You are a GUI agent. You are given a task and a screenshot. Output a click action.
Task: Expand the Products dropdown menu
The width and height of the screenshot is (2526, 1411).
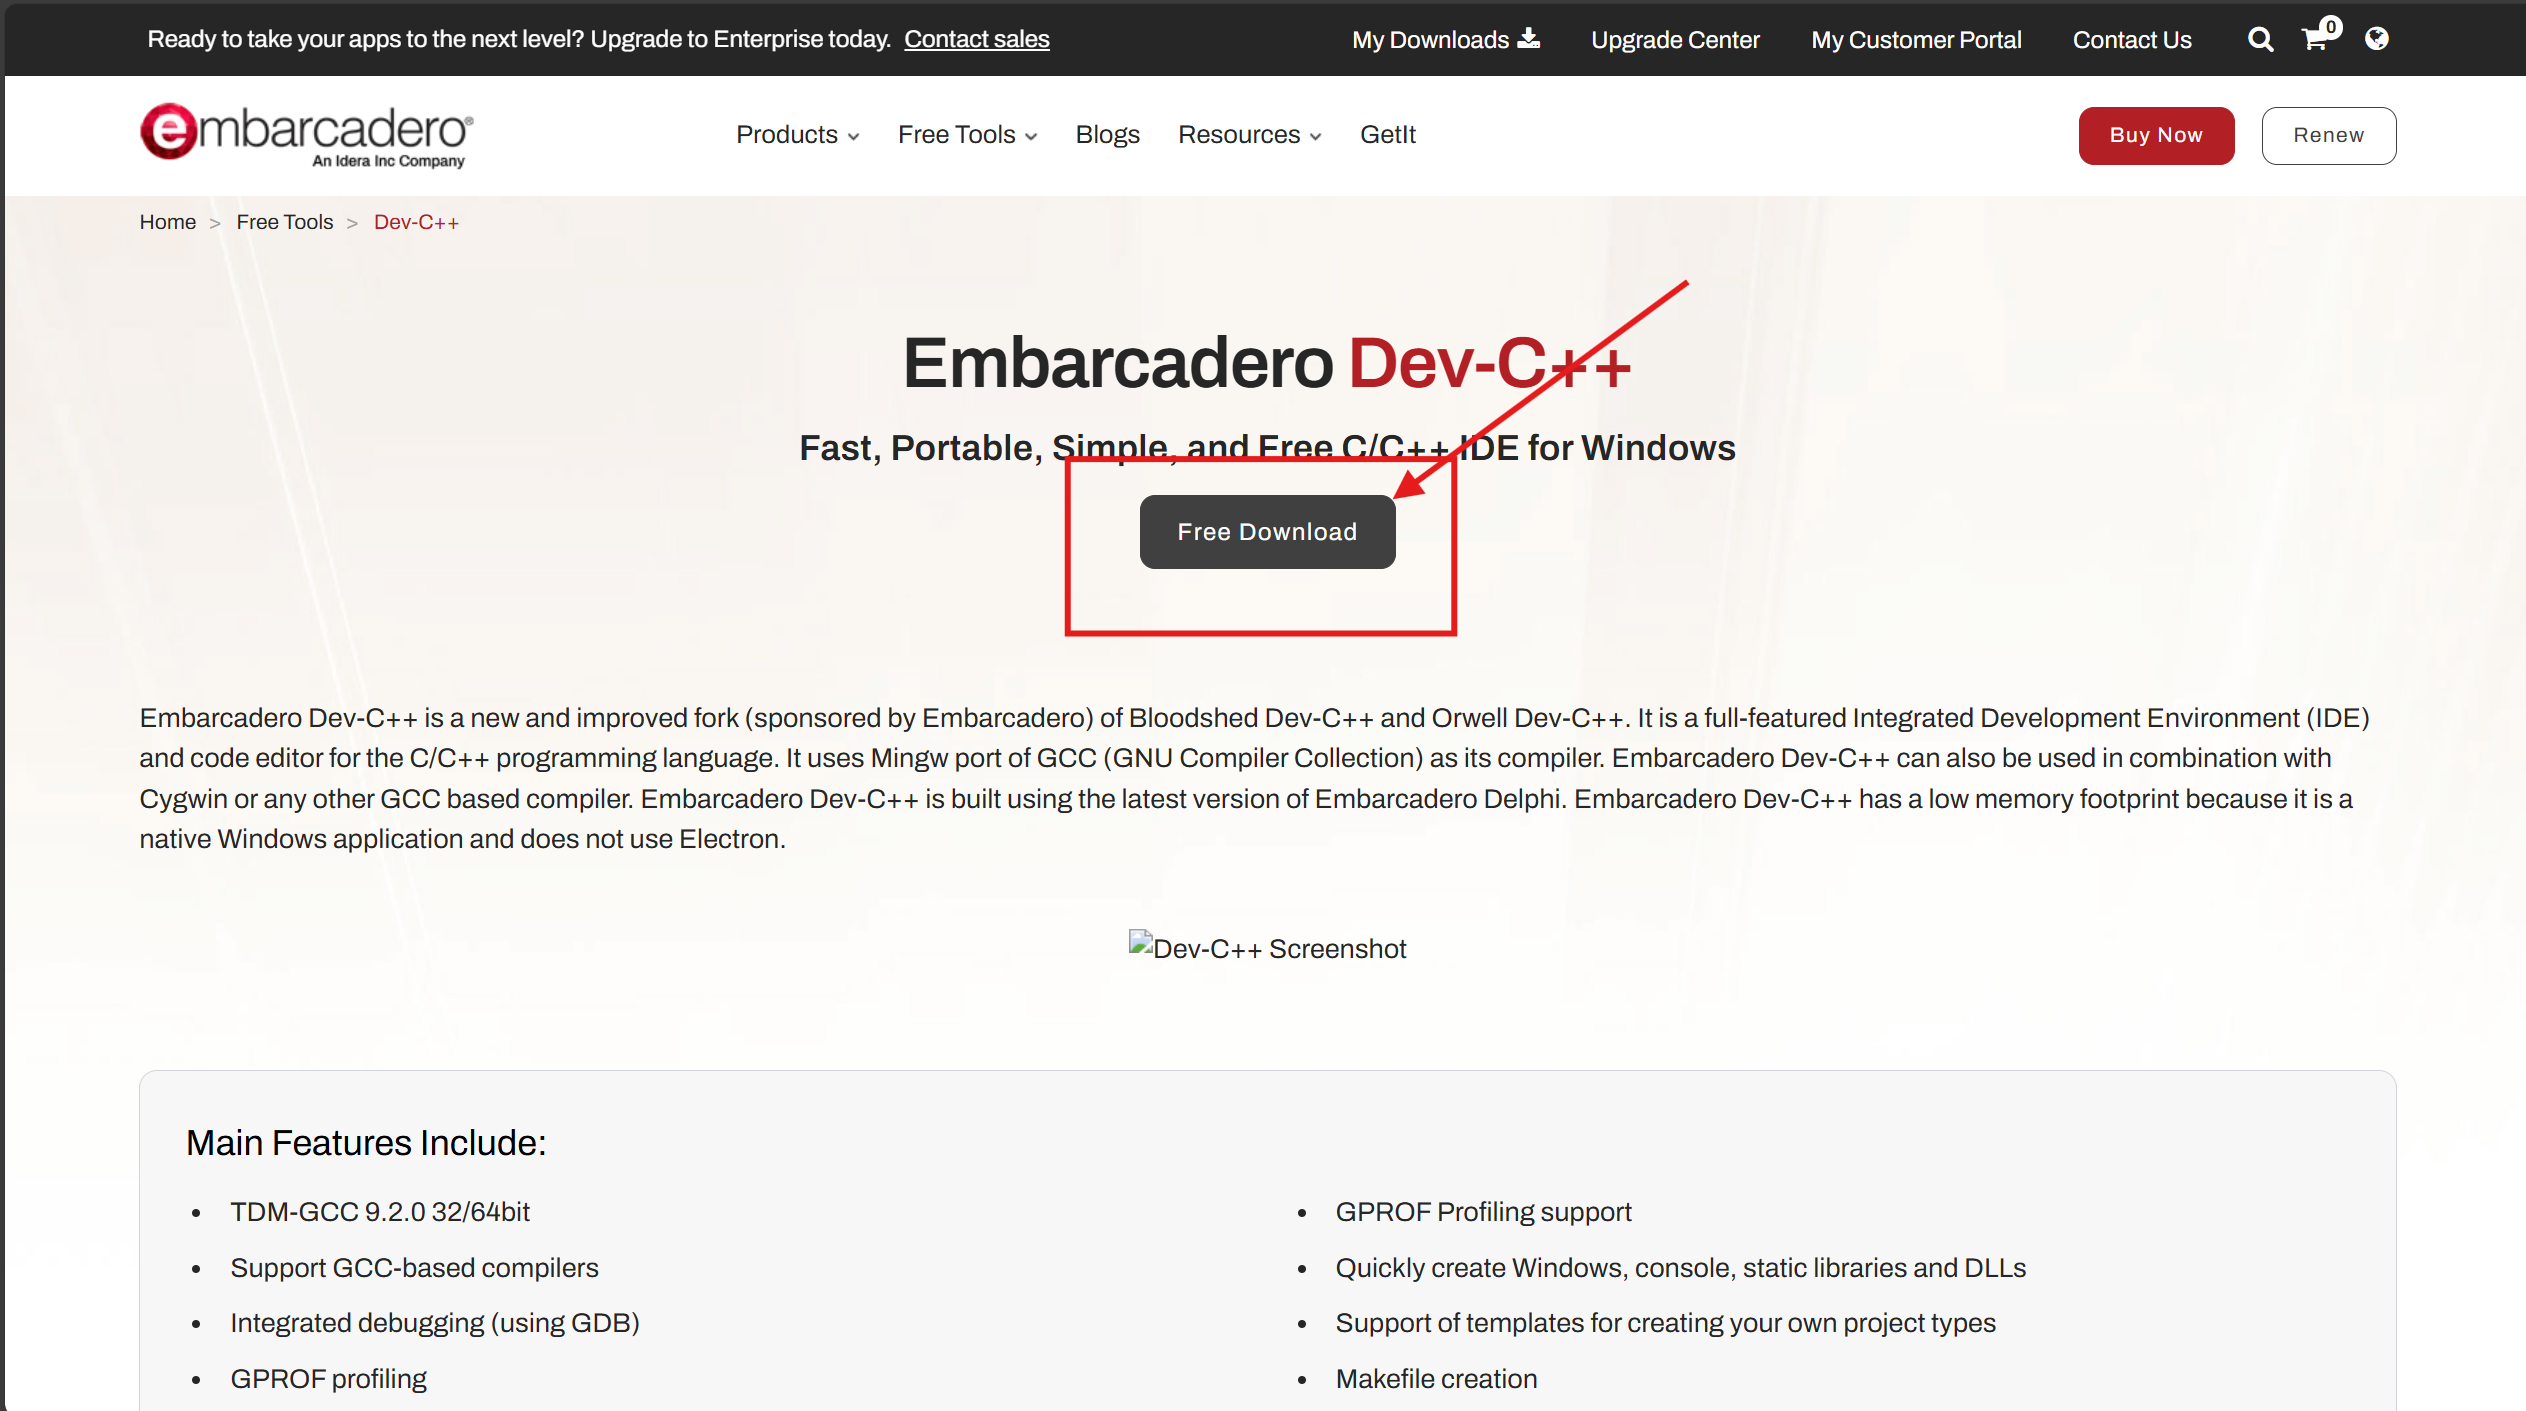coord(797,135)
